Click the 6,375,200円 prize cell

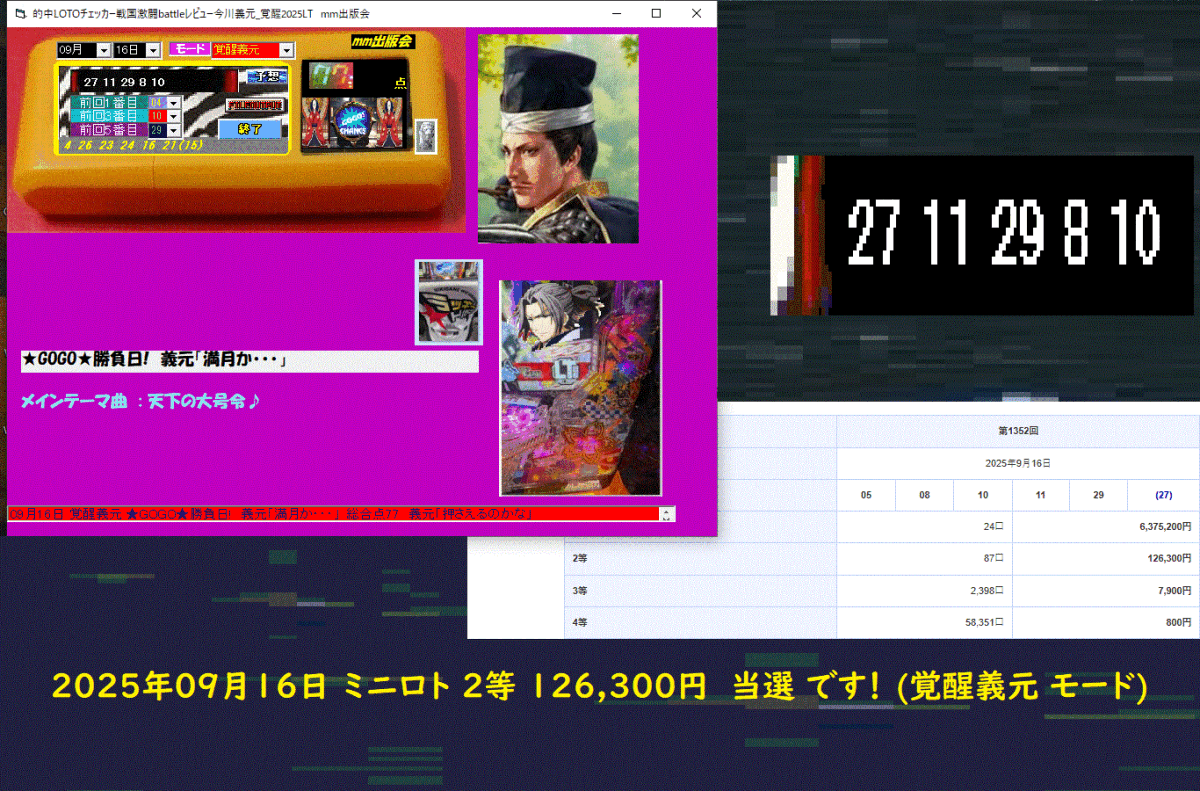pyautogui.click(x=1106, y=527)
